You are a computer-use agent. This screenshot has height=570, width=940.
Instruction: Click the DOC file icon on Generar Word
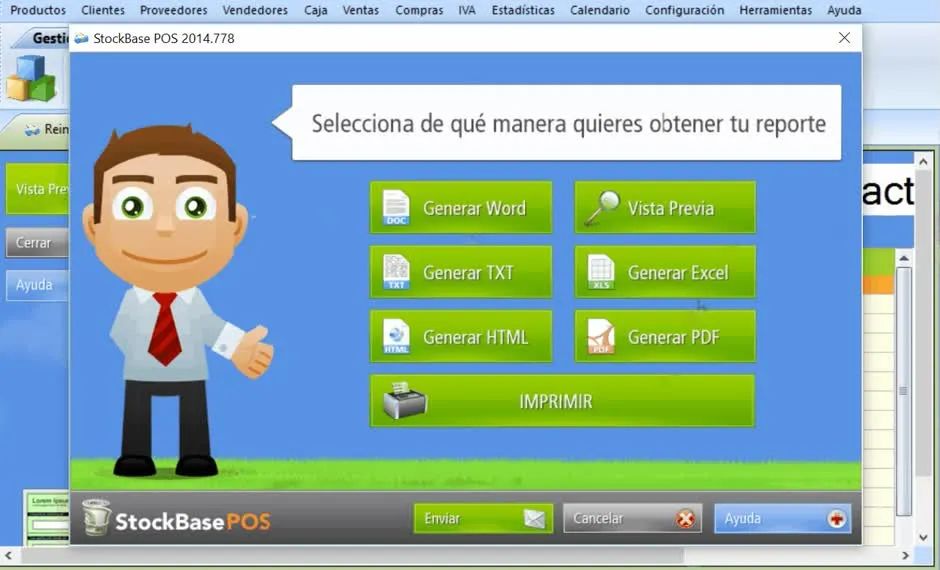pyautogui.click(x=396, y=207)
